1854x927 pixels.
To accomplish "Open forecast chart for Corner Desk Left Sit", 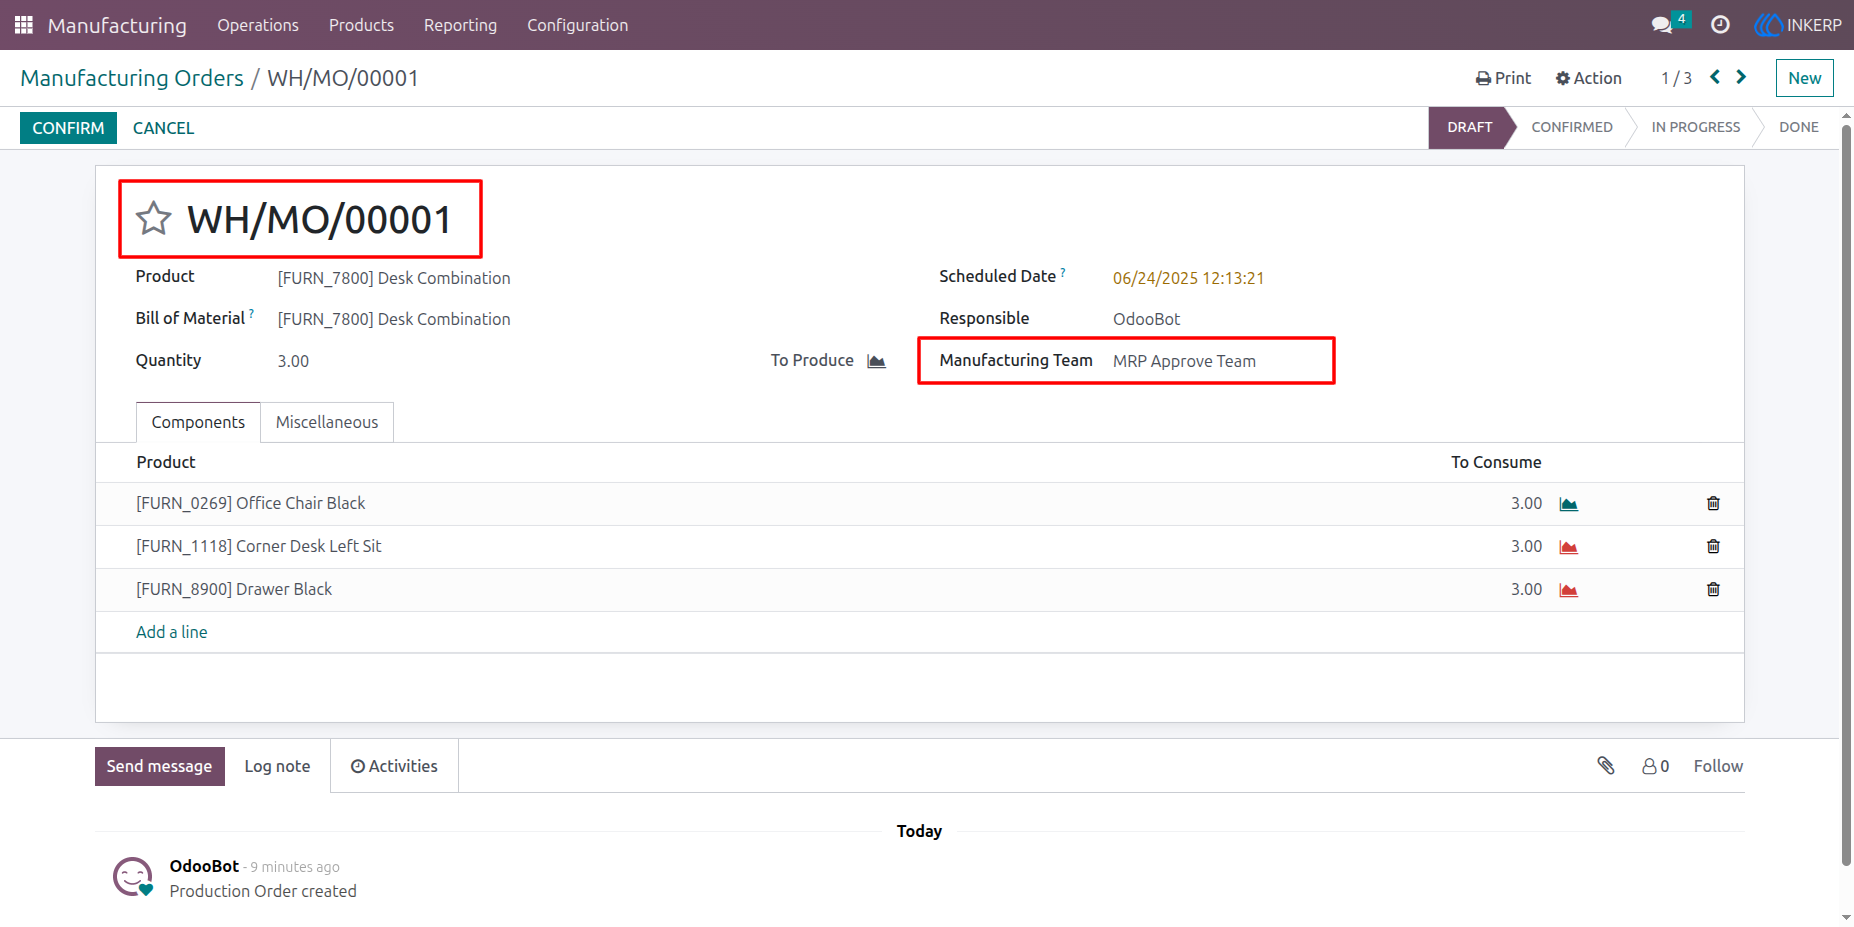I will (x=1568, y=547).
